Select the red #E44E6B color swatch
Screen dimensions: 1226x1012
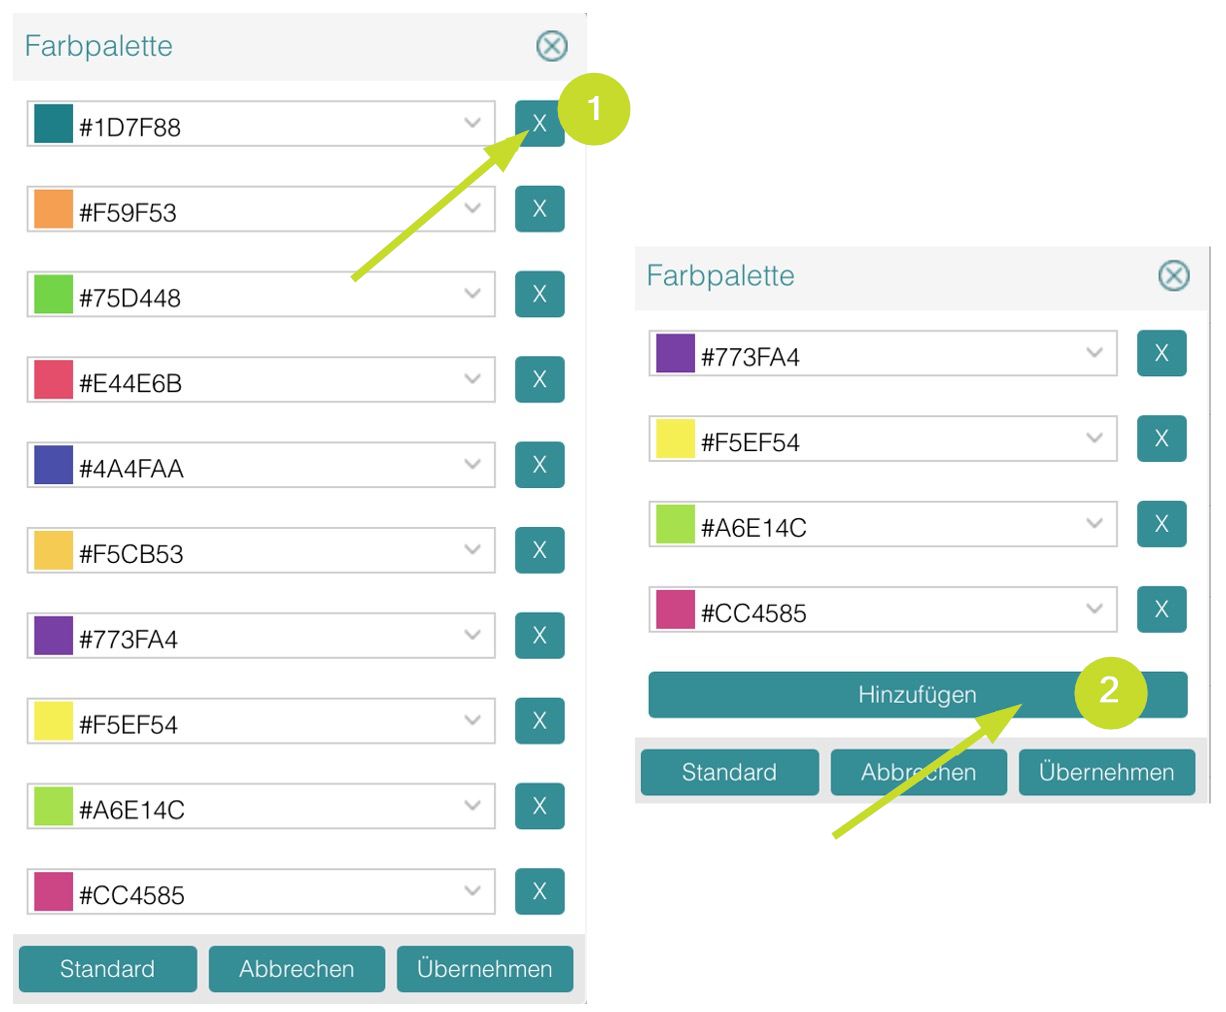click(53, 380)
